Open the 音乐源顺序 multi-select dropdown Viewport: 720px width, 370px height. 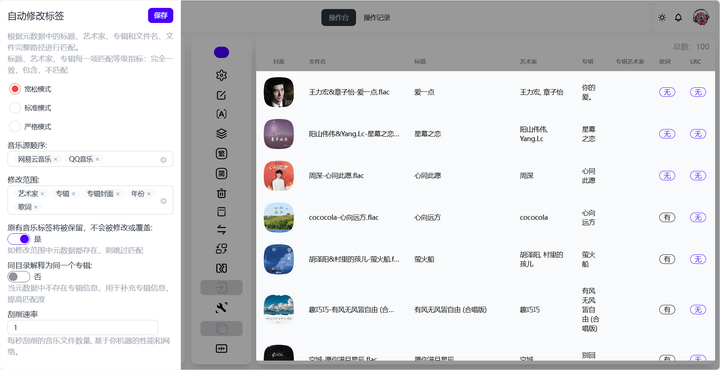point(90,159)
